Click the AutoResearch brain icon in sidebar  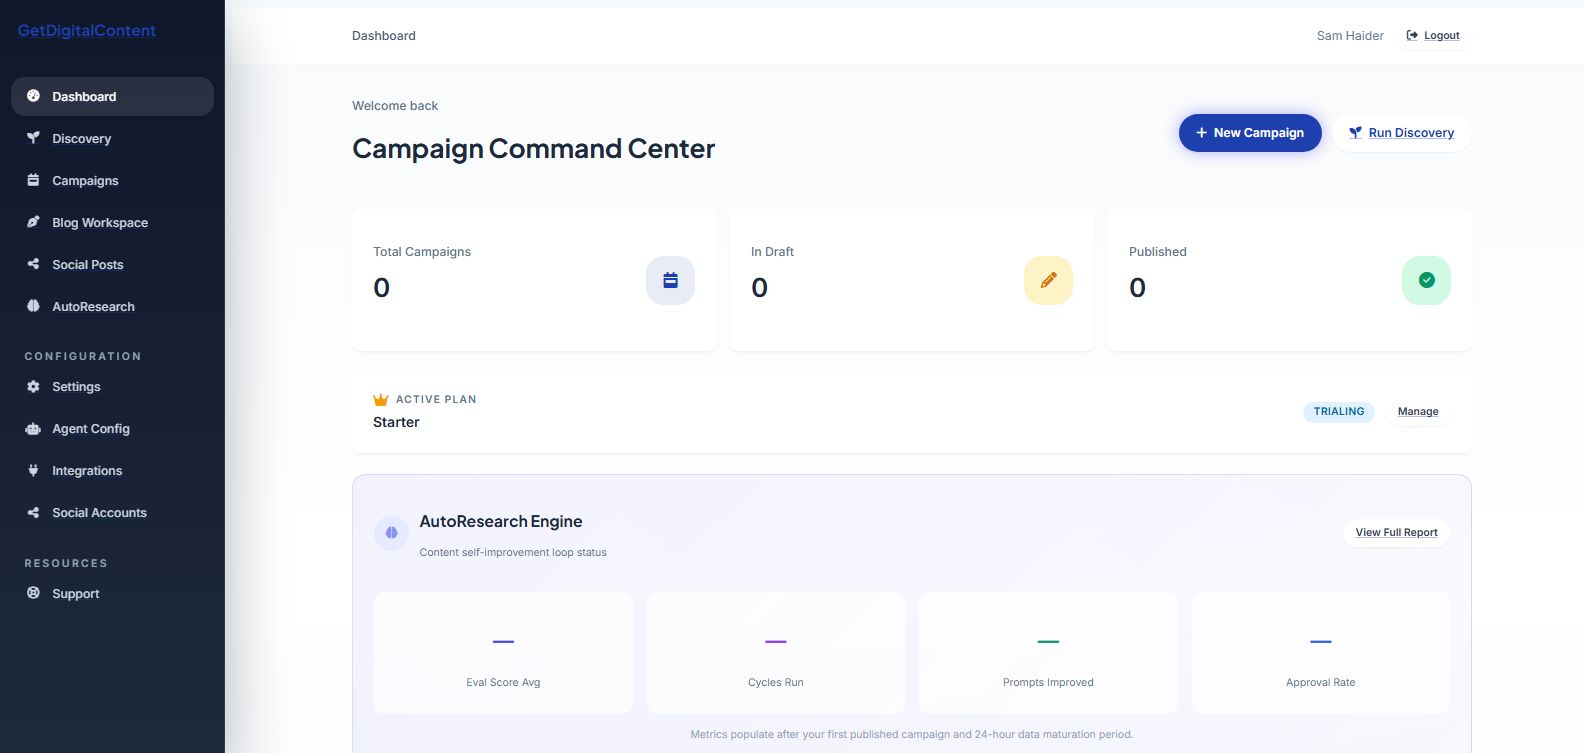(x=33, y=306)
